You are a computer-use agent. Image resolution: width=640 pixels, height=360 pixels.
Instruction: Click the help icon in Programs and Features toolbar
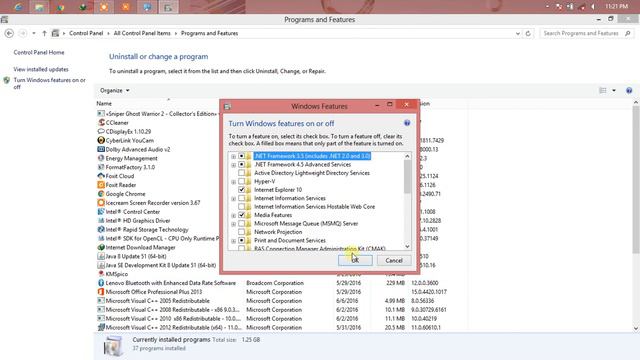629,91
